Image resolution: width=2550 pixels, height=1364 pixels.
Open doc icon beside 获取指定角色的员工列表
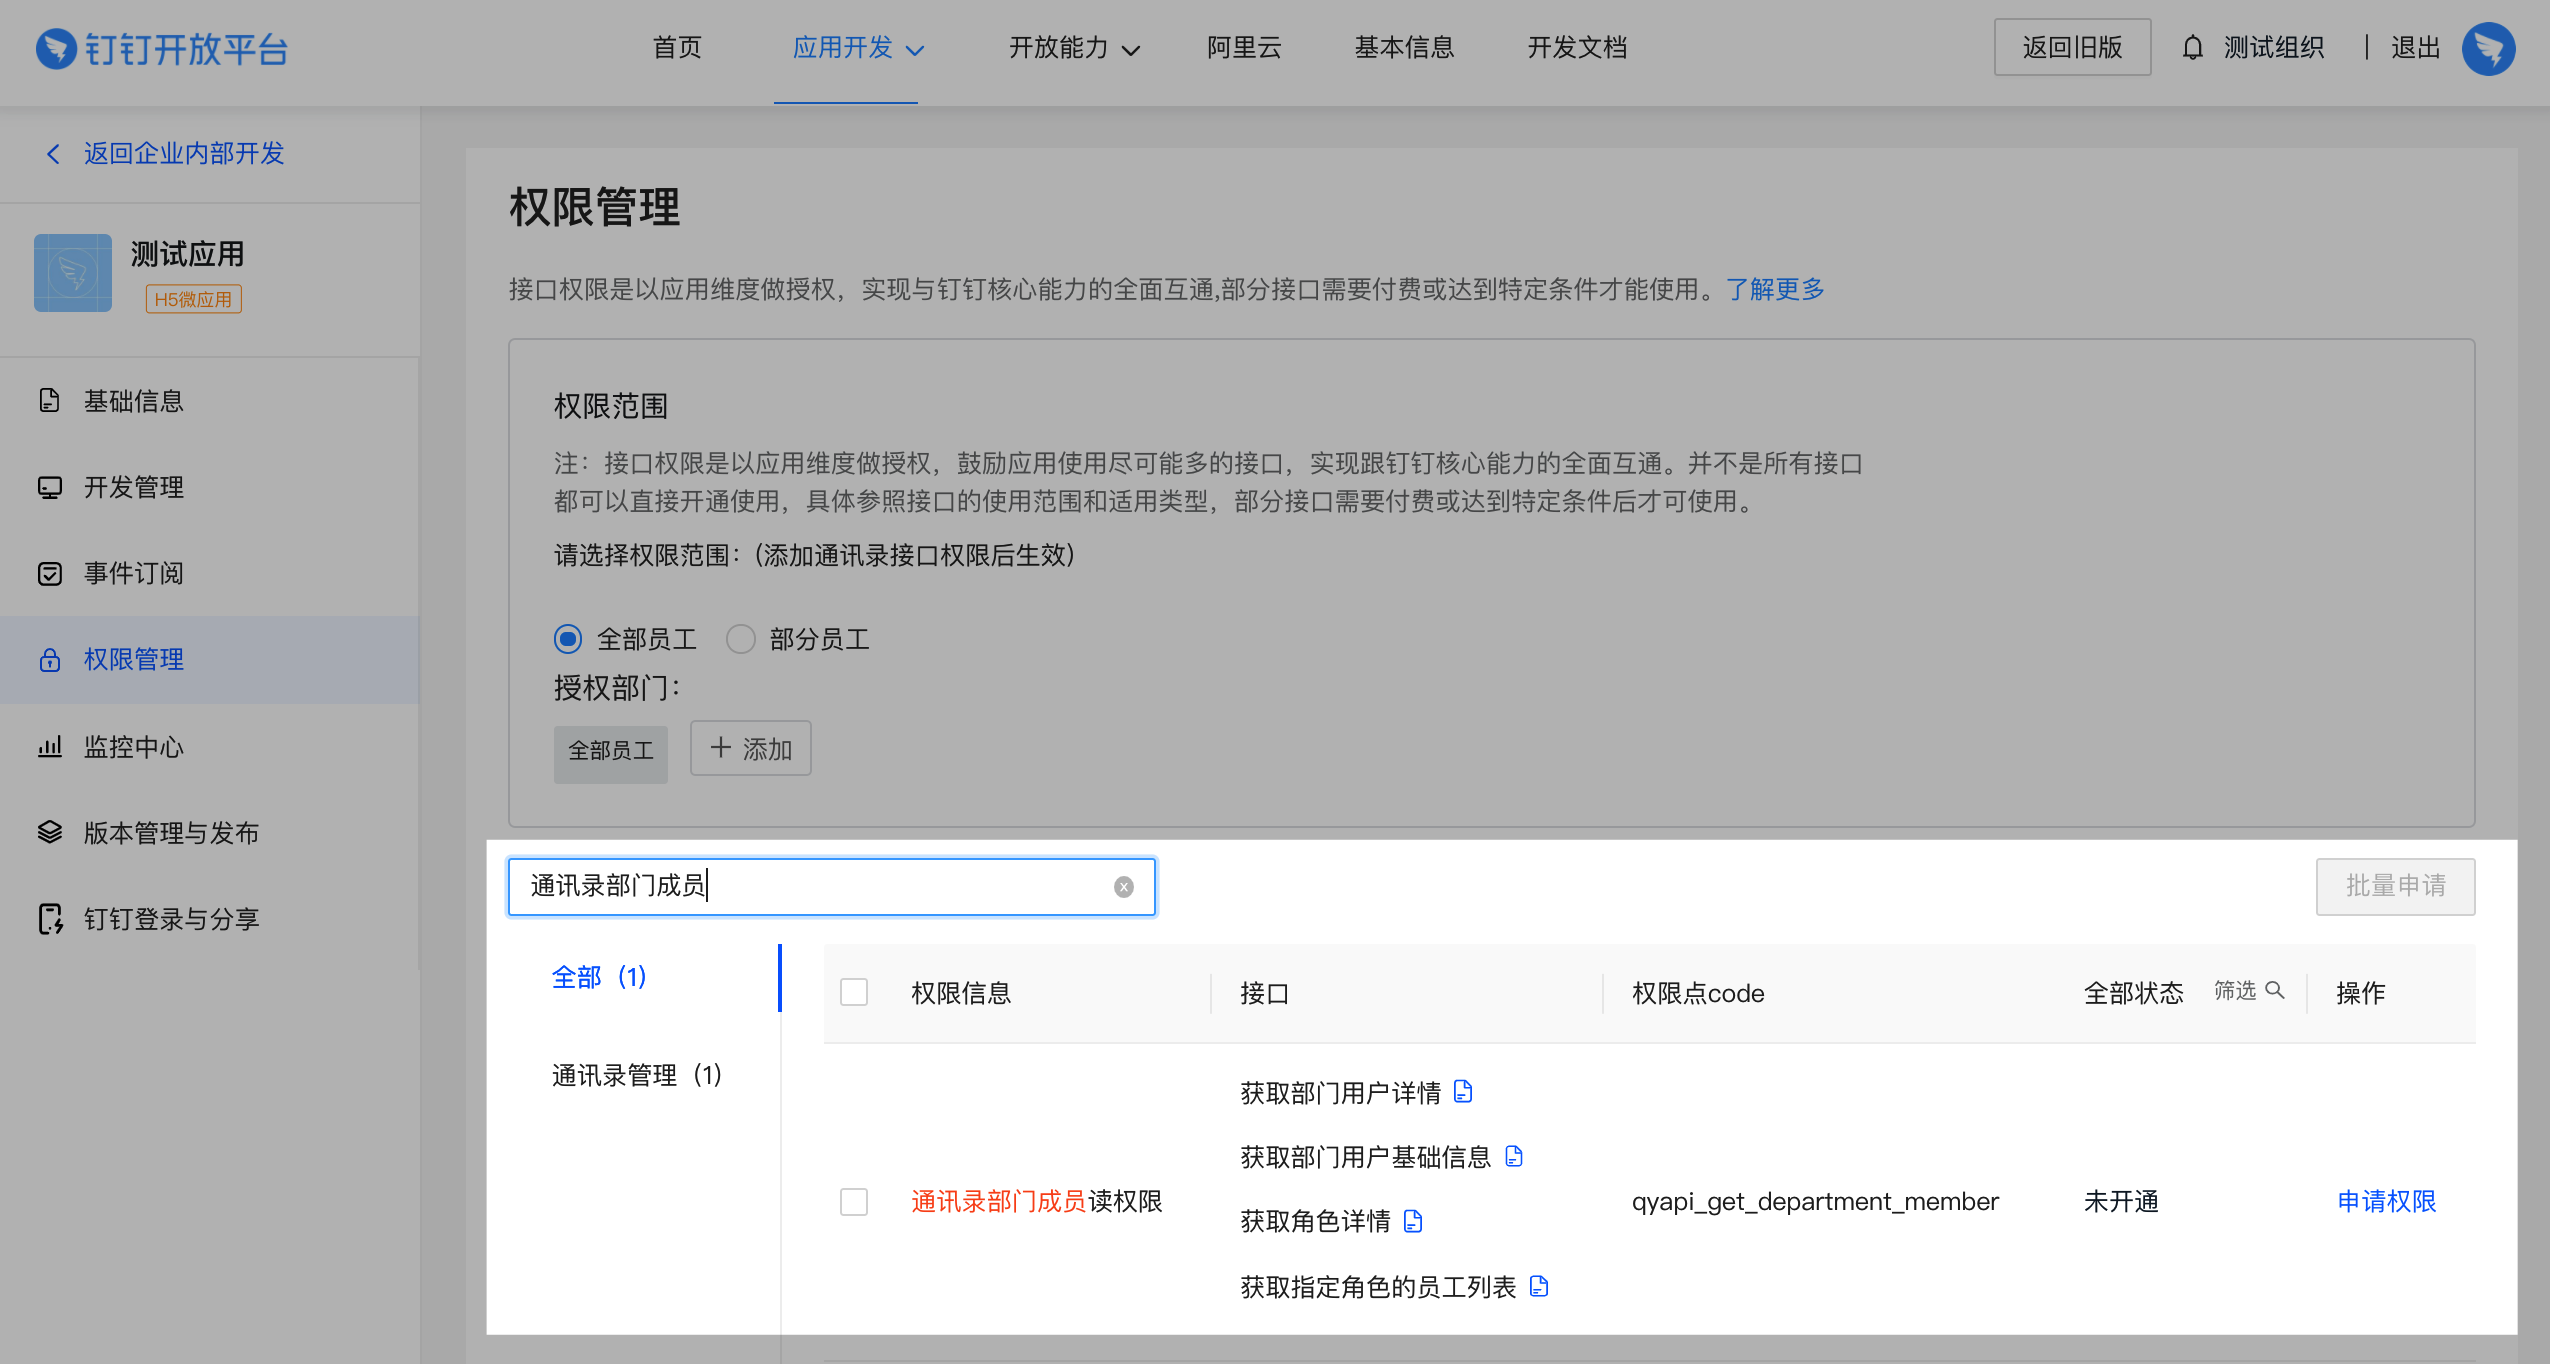tap(1539, 1286)
